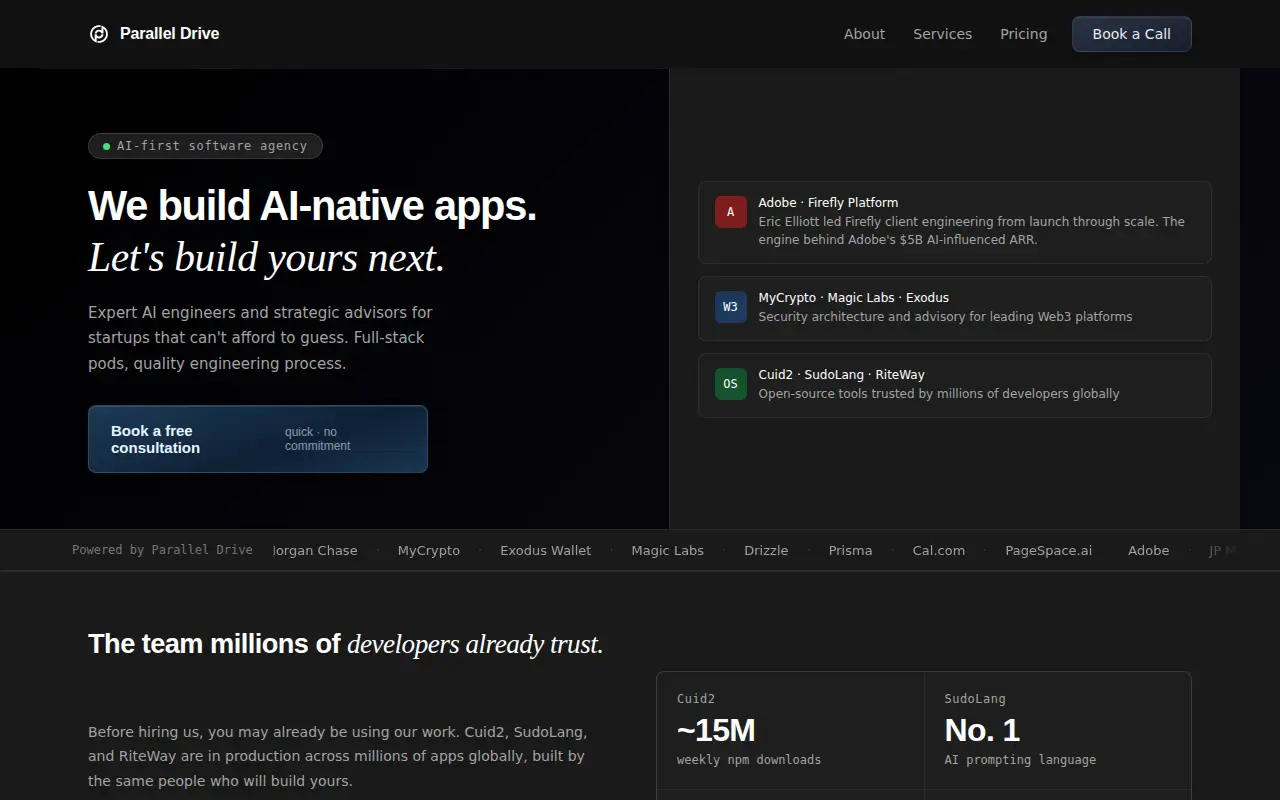Click MyCrypto in the client ticker

tap(429, 551)
